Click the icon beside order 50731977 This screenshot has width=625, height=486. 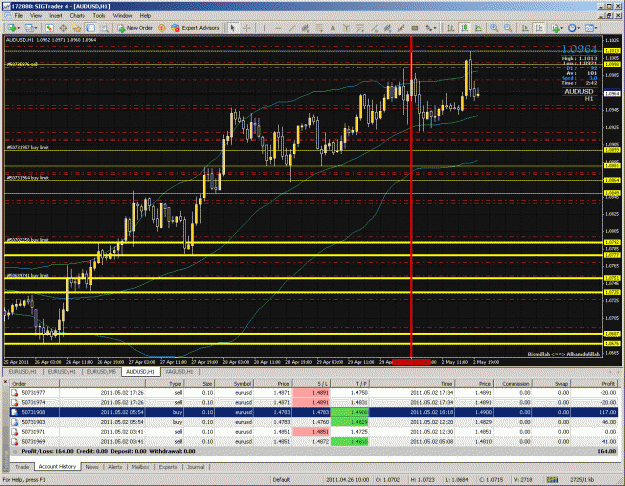tap(14, 393)
